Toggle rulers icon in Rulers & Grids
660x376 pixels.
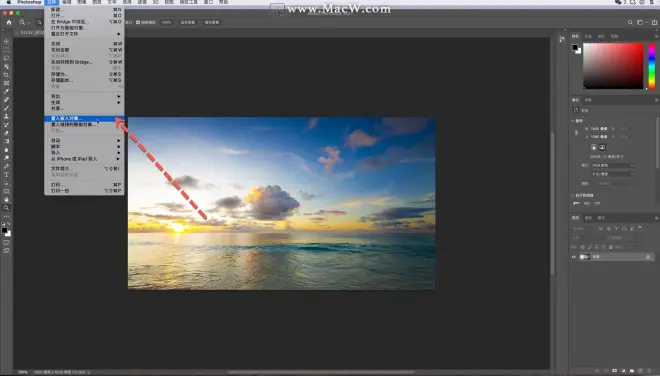[576, 203]
